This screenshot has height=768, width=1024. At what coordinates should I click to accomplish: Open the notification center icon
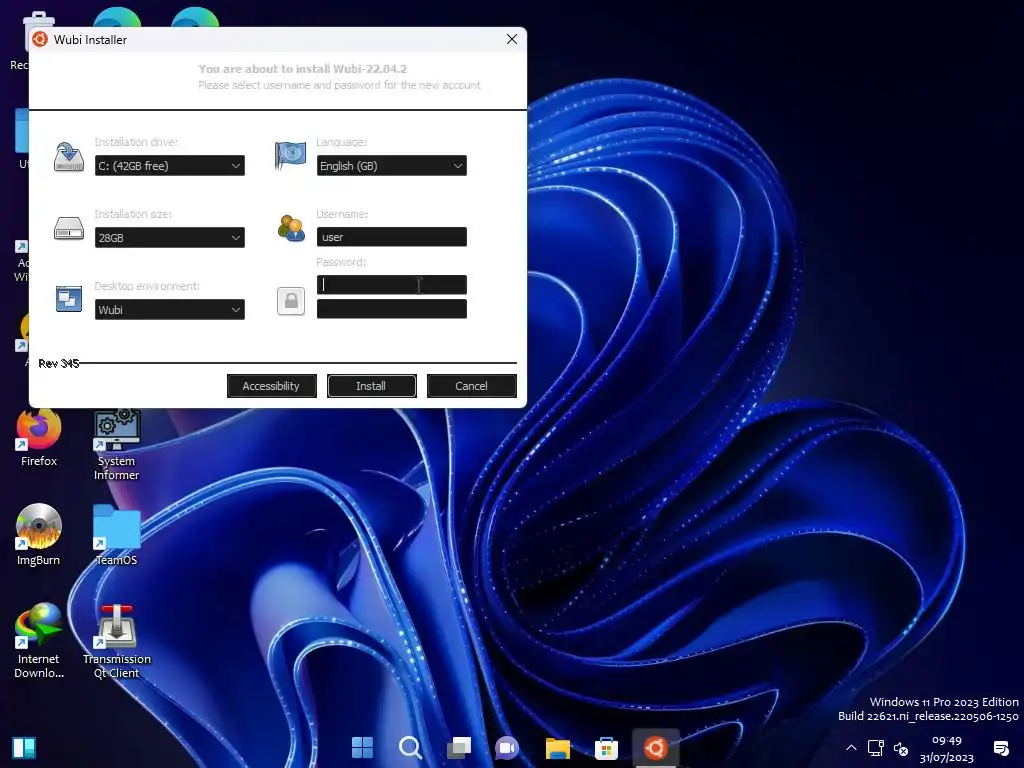click(1001, 748)
